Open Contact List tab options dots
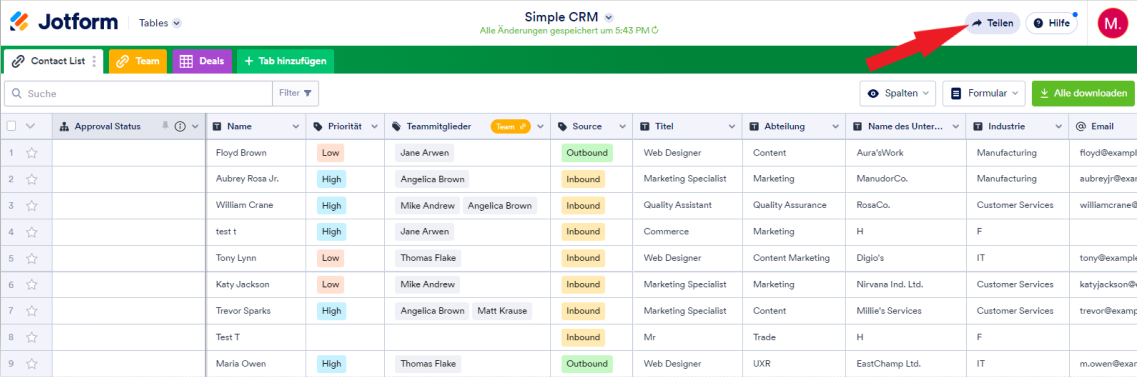Screen dimensions: 1137x377 (94, 61)
